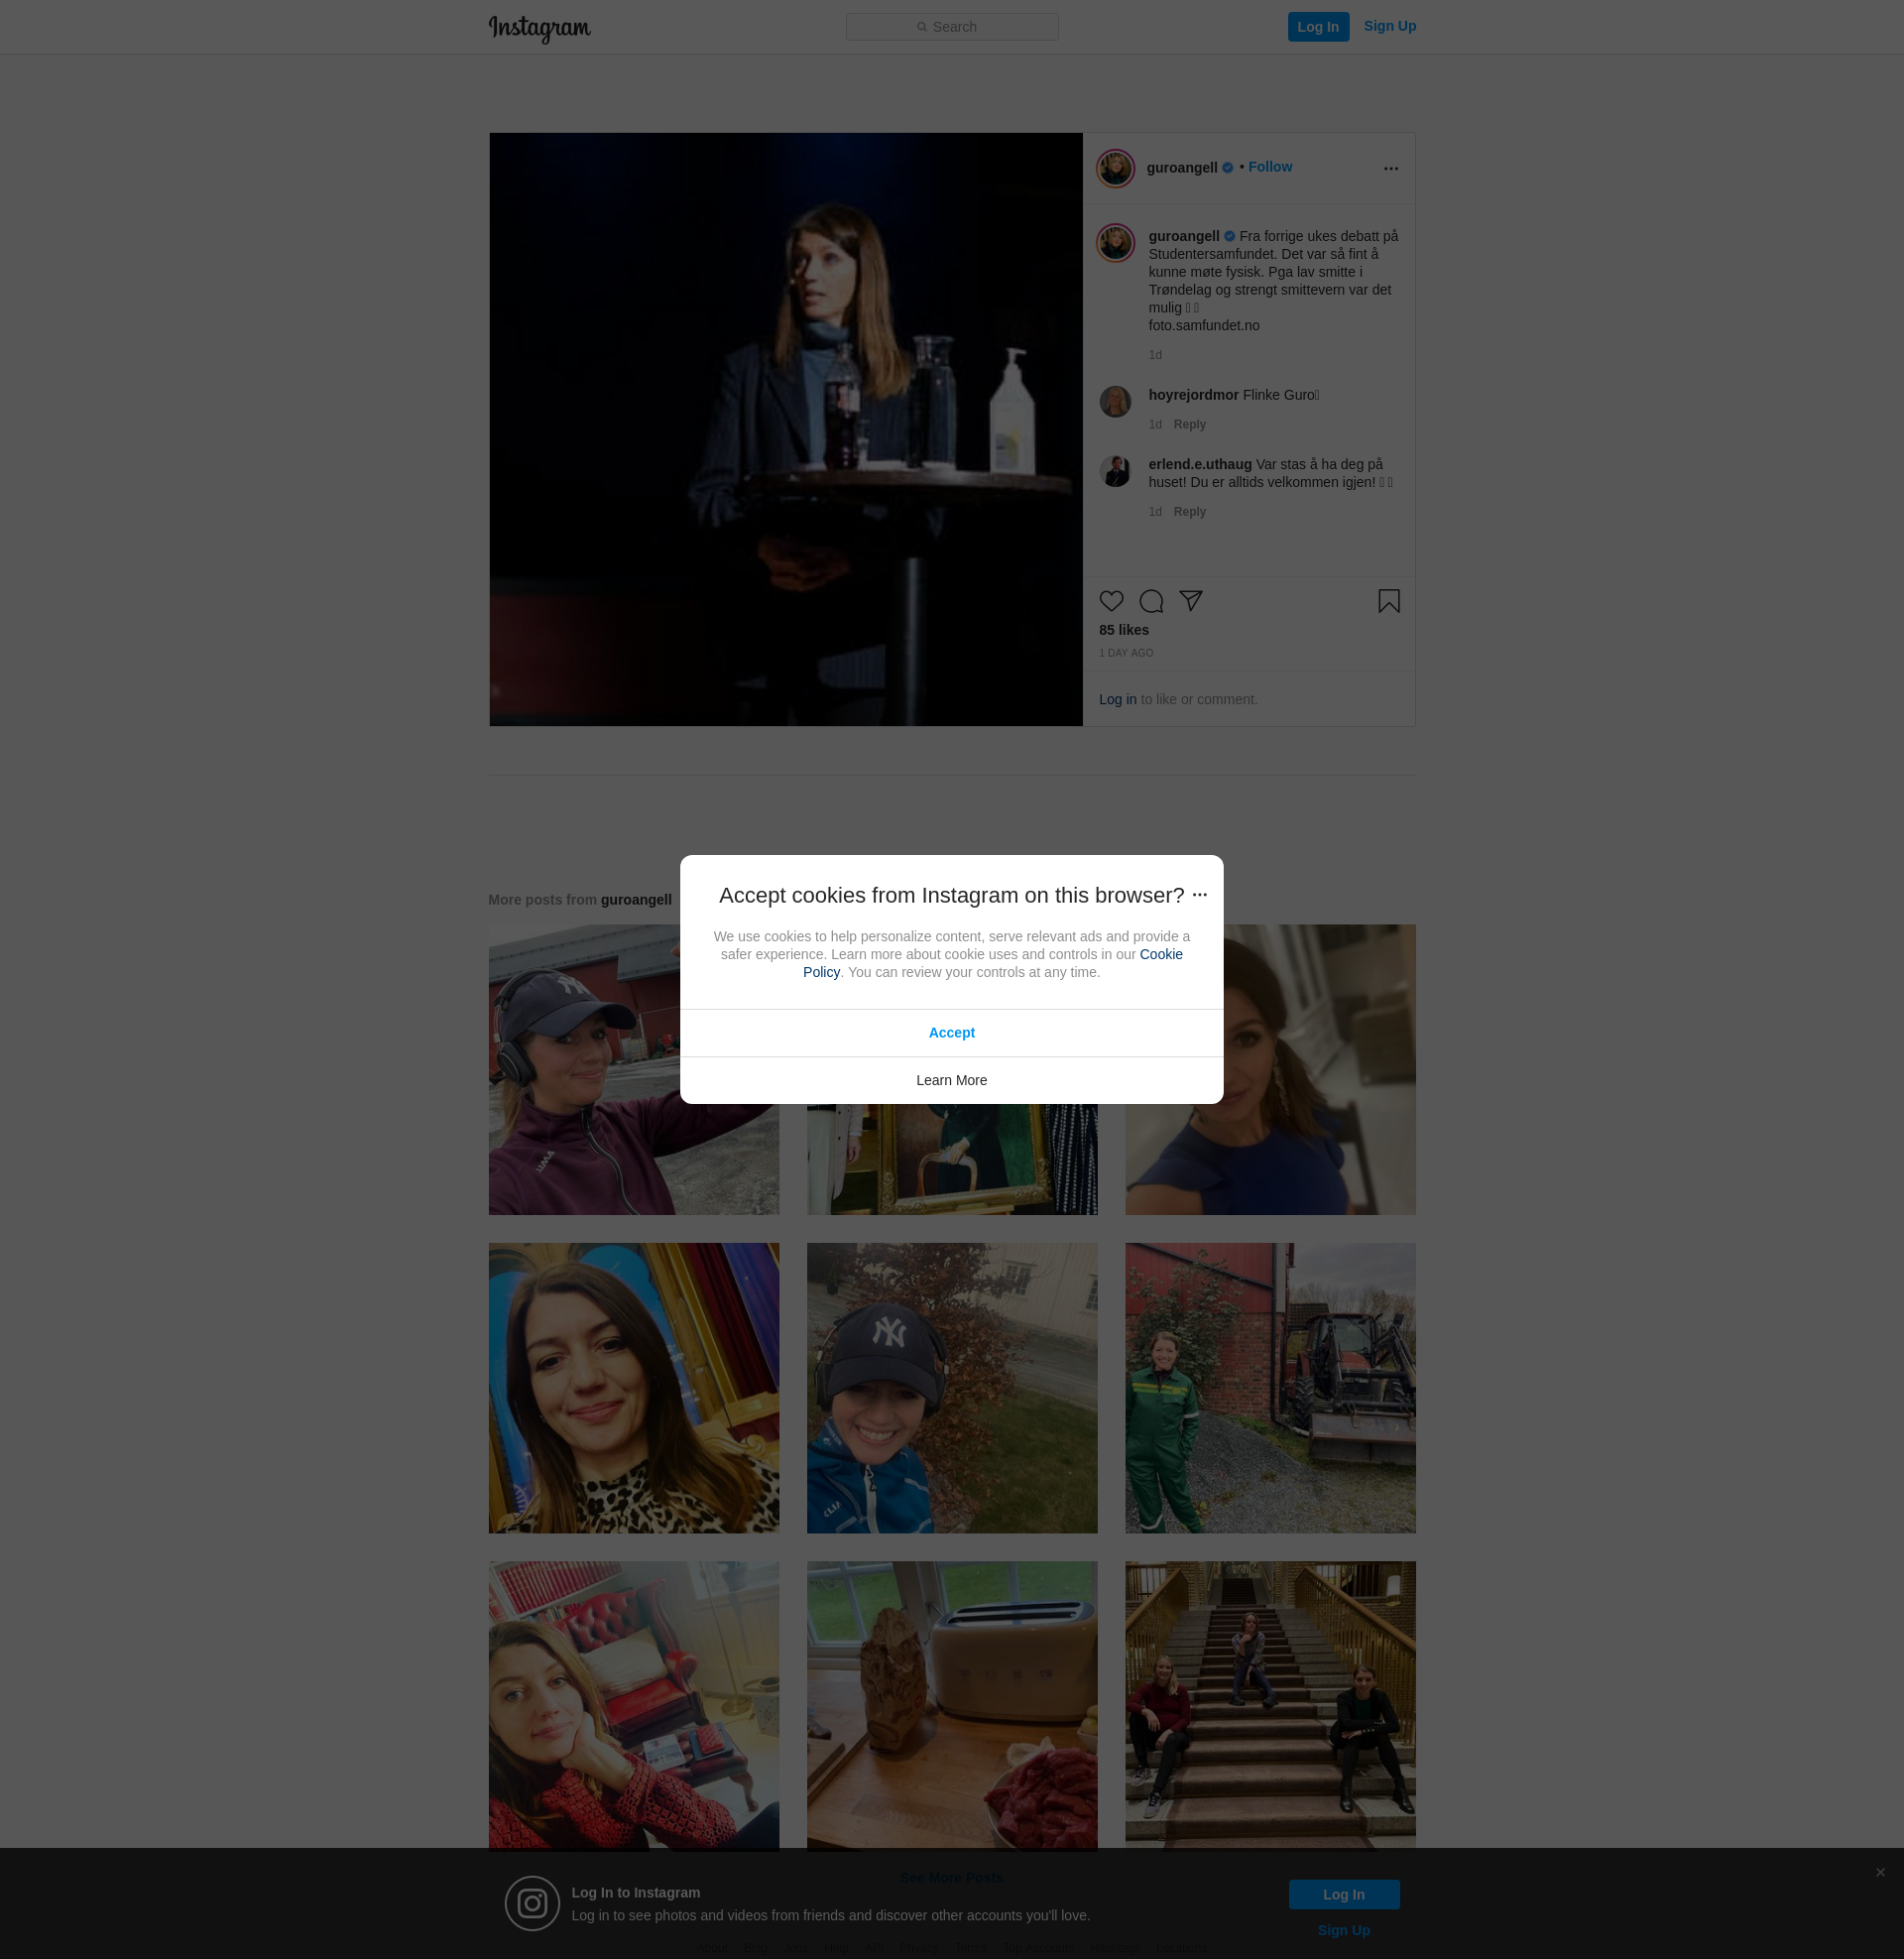
Task: Open guroangell profile picture in post header
Action: tap(1115, 168)
